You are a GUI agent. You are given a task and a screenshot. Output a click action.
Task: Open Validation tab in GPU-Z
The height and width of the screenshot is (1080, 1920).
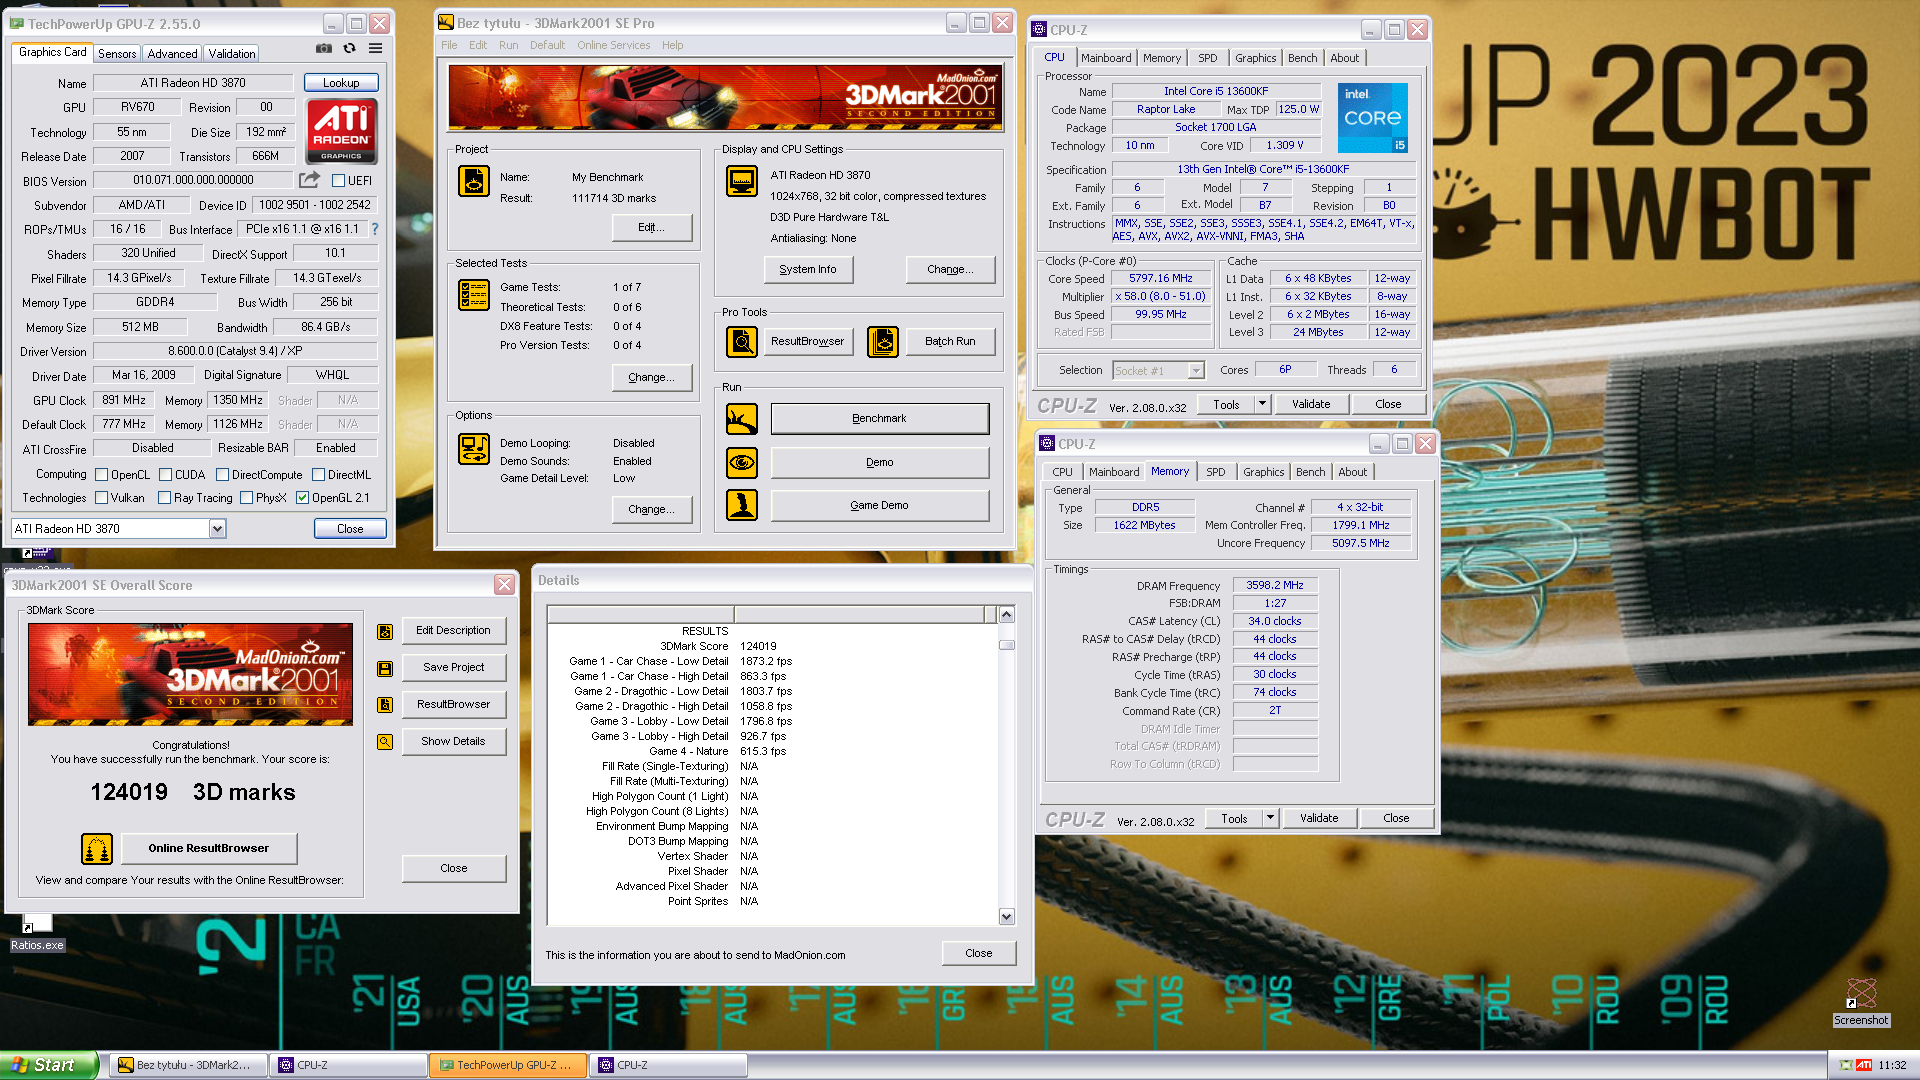232,54
